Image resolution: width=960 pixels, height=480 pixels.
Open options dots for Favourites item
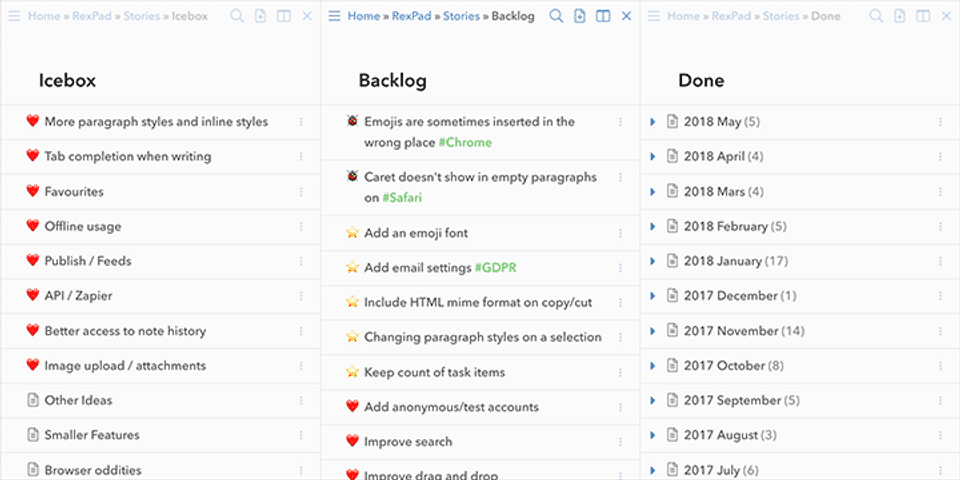pyautogui.click(x=300, y=192)
